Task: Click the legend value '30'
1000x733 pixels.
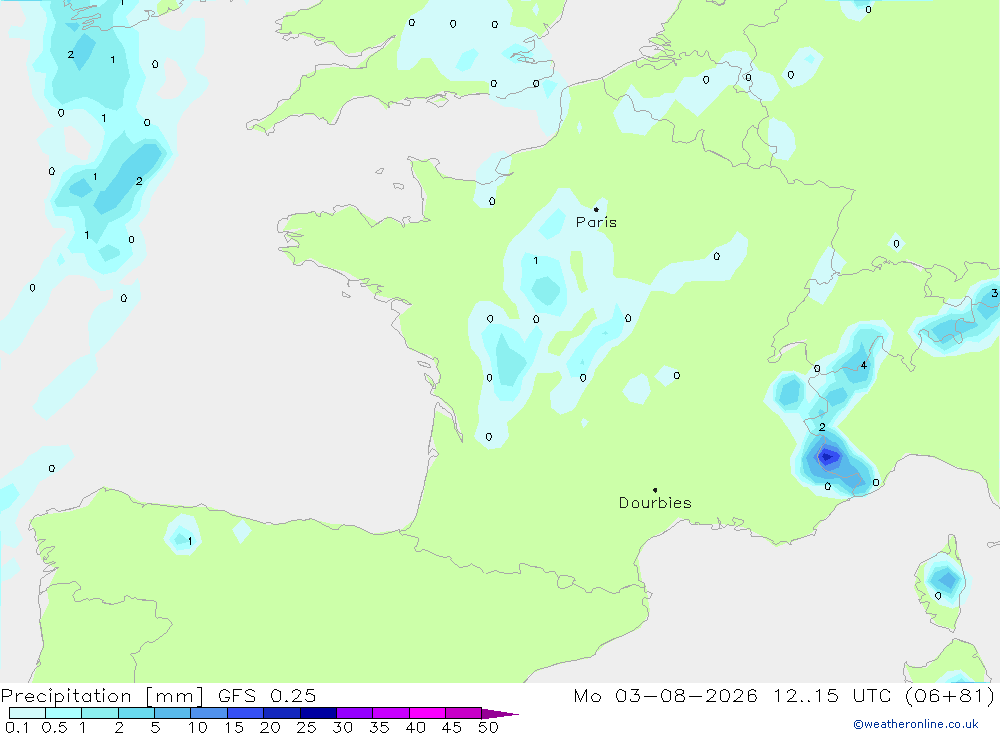Action: [x=343, y=727]
